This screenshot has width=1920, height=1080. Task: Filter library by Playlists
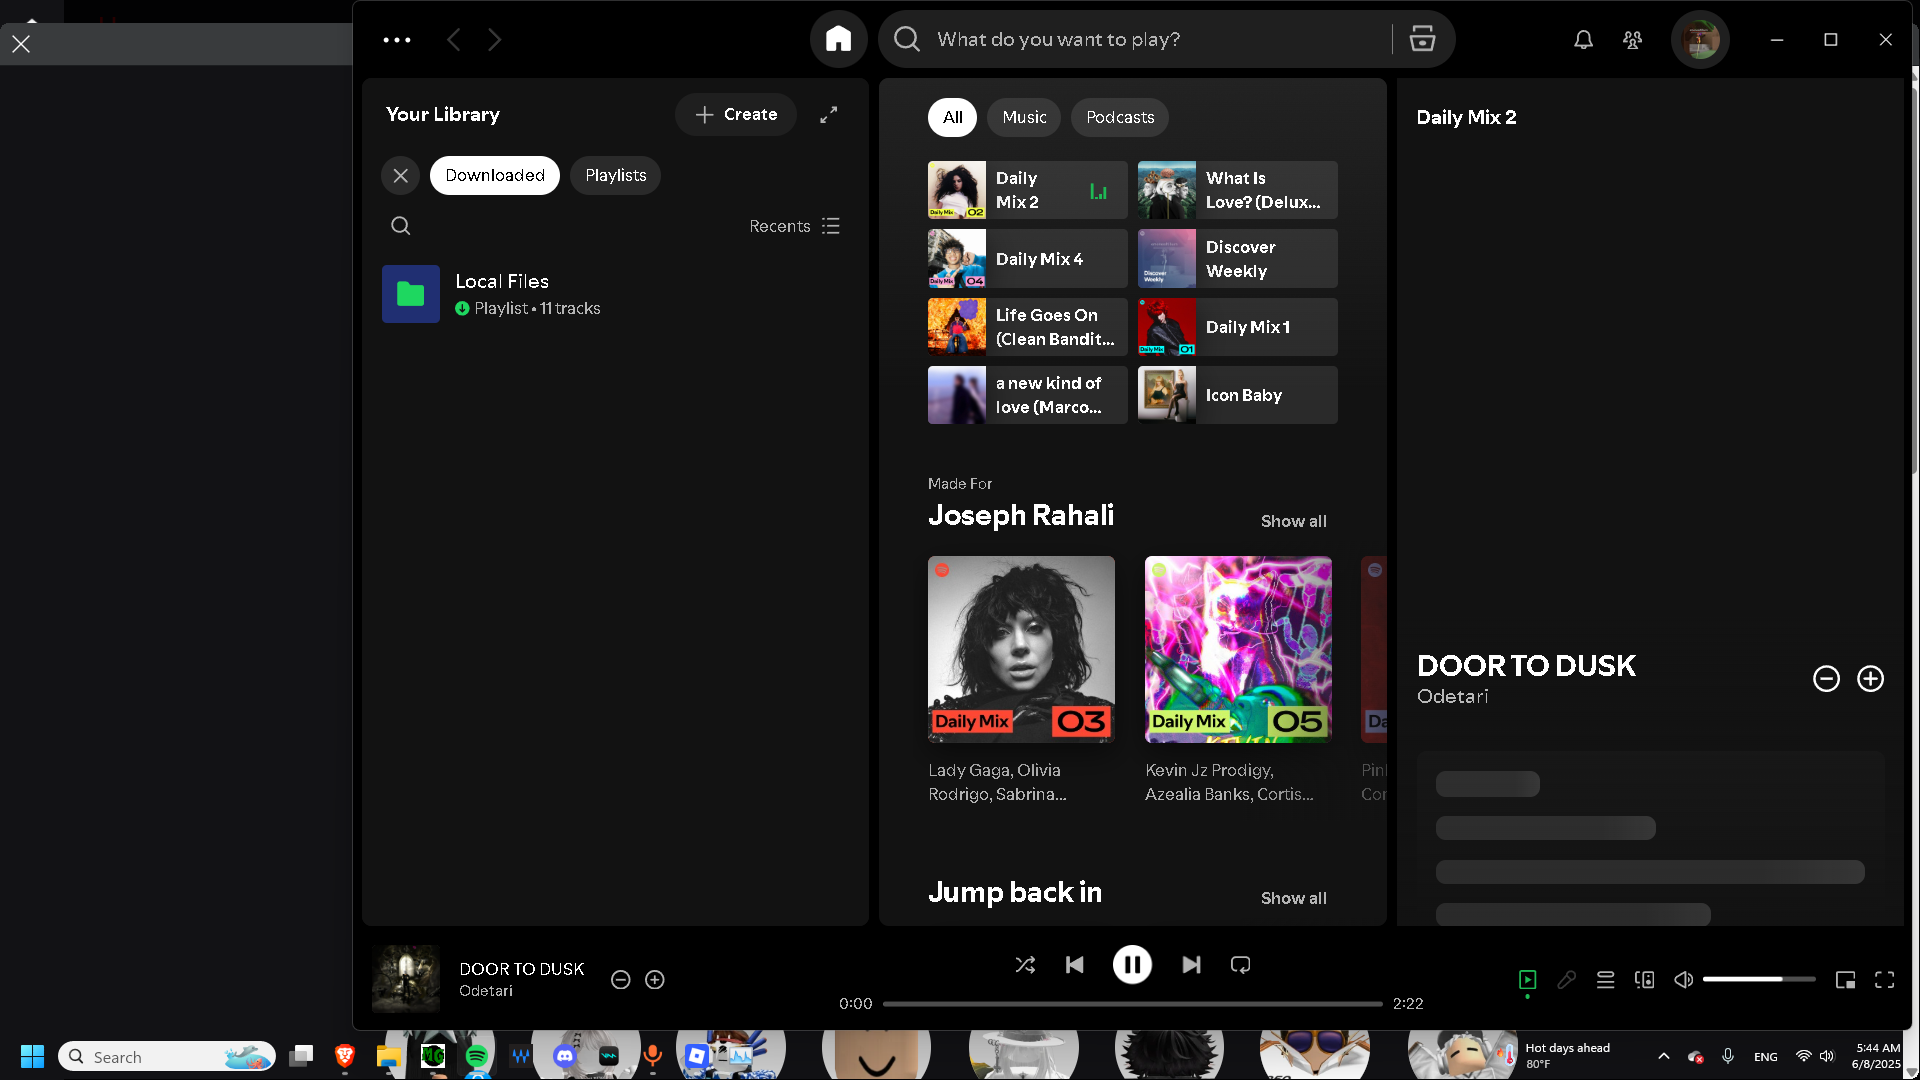pos(616,176)
